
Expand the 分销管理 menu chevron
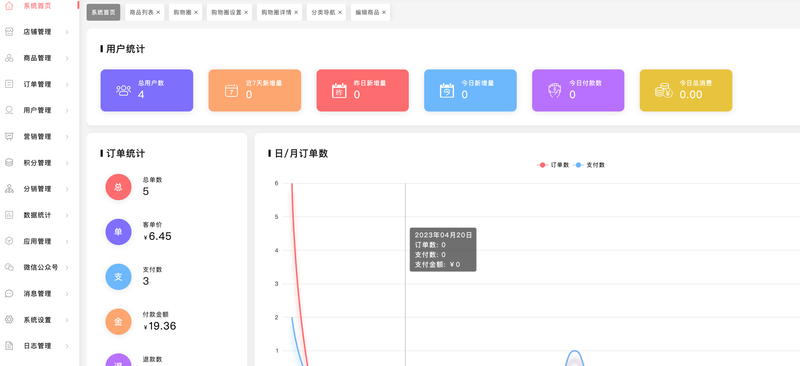[x=67, y=189]
